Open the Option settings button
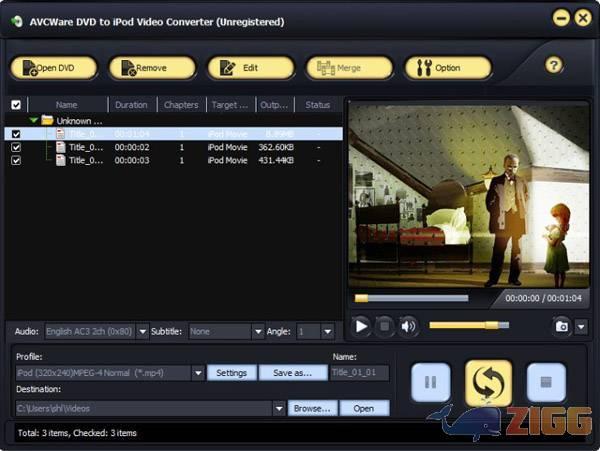600x451 pixels. coord(447,68)
